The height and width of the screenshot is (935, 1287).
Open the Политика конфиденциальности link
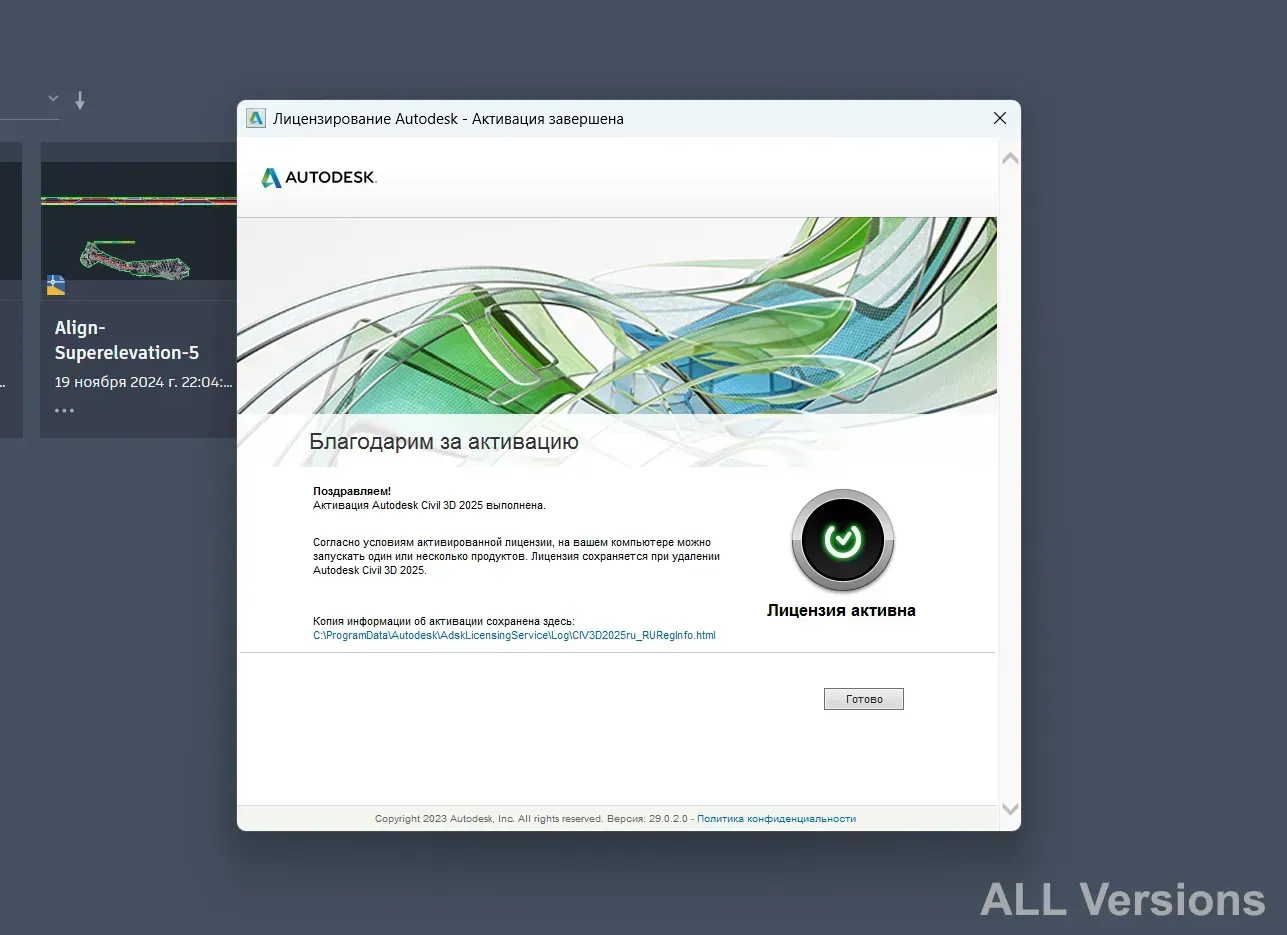[x=776, y=818]
